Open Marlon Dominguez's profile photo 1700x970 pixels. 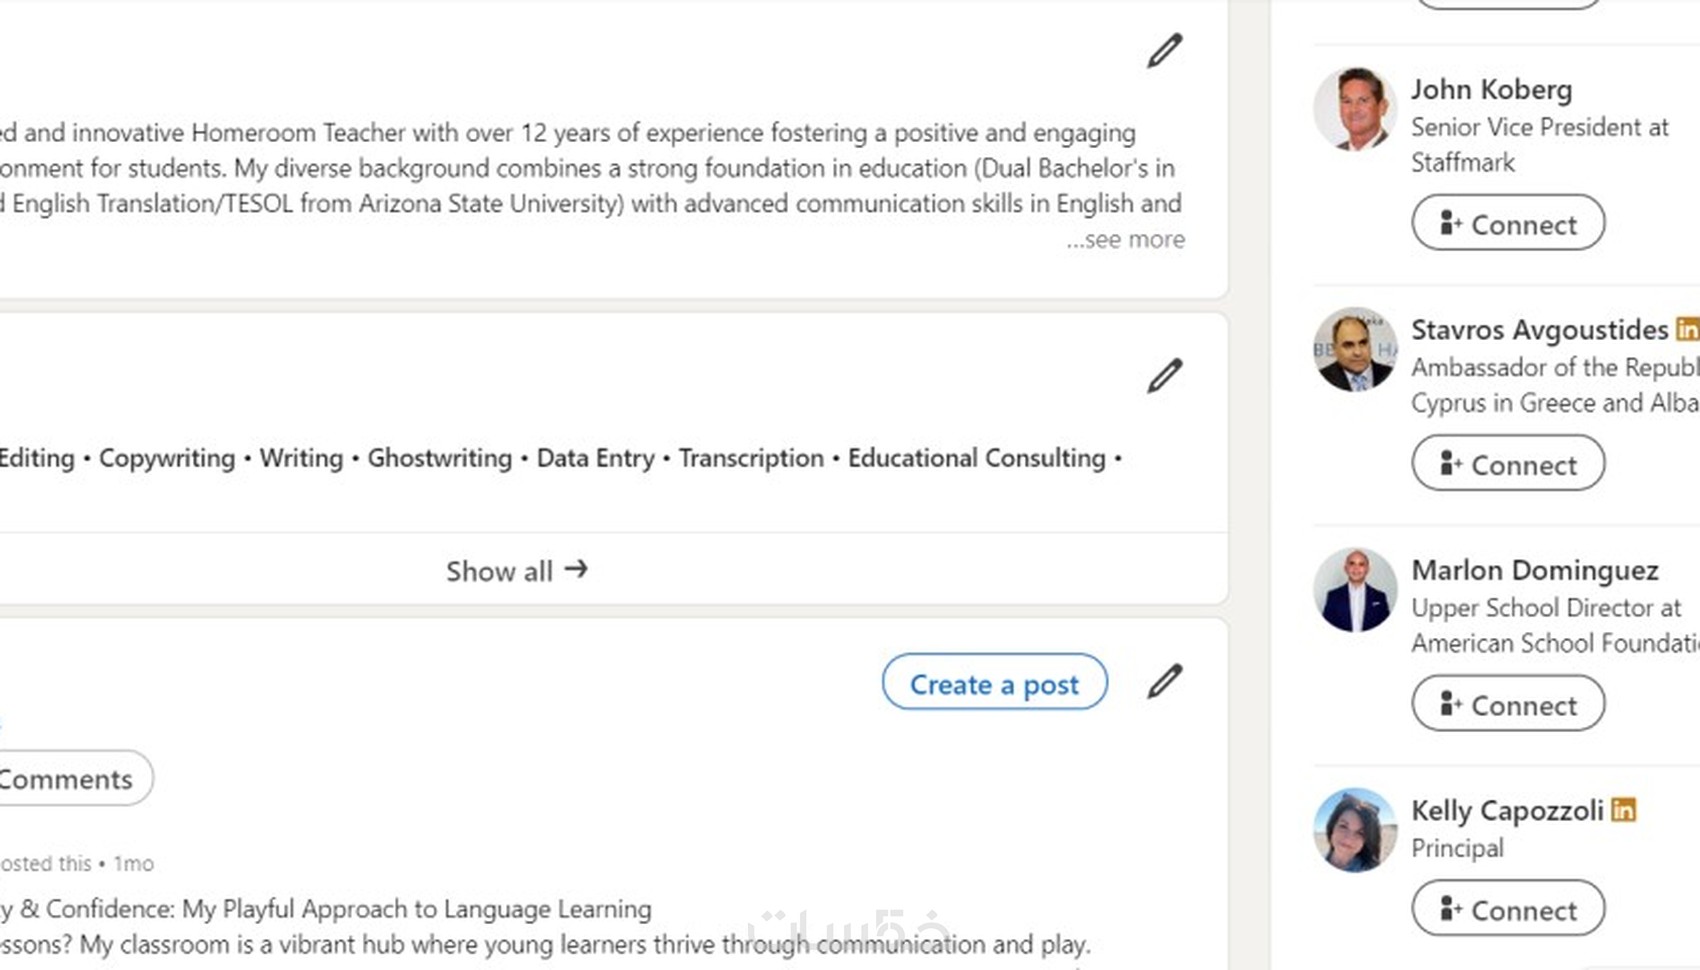(x=1355, y=590)
